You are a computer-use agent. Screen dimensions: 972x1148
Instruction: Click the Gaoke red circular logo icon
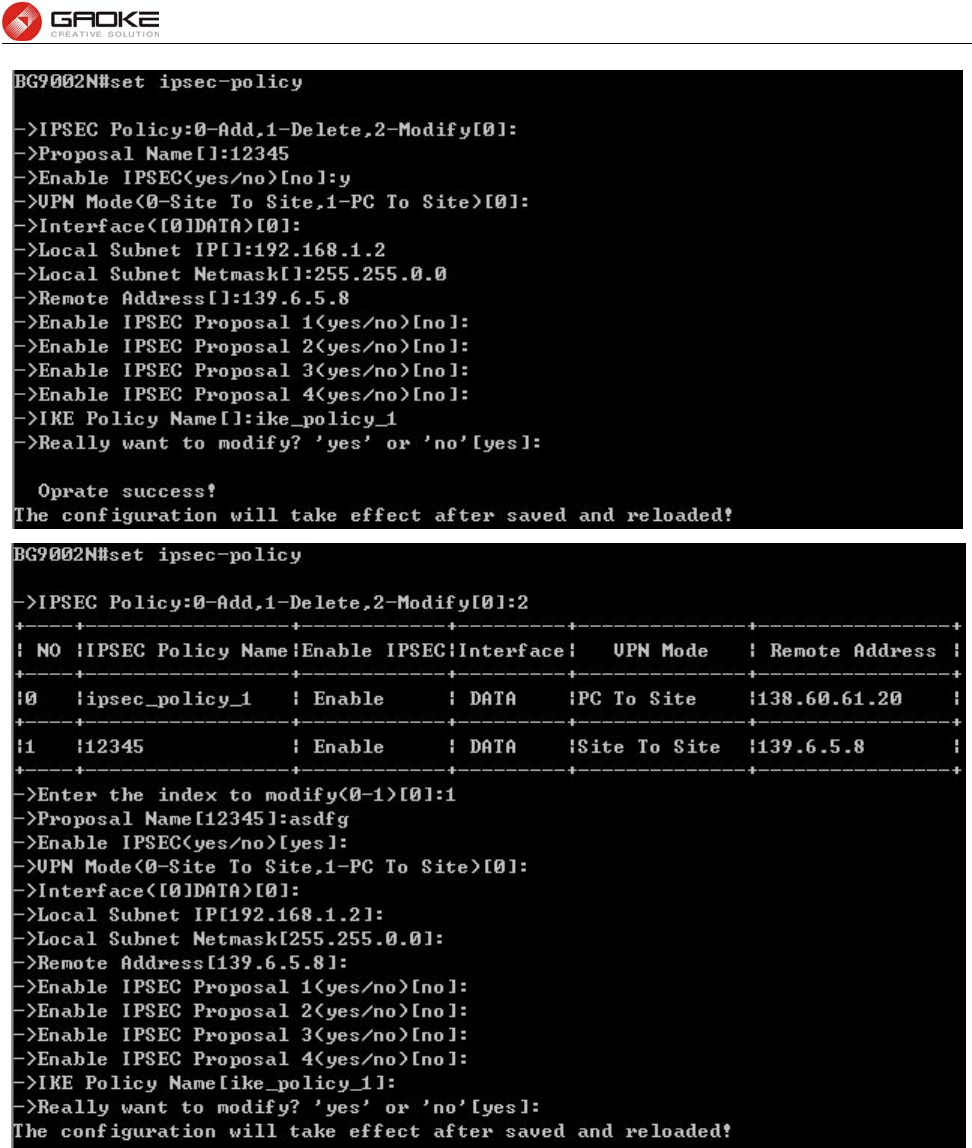click(x=22, y=21)
